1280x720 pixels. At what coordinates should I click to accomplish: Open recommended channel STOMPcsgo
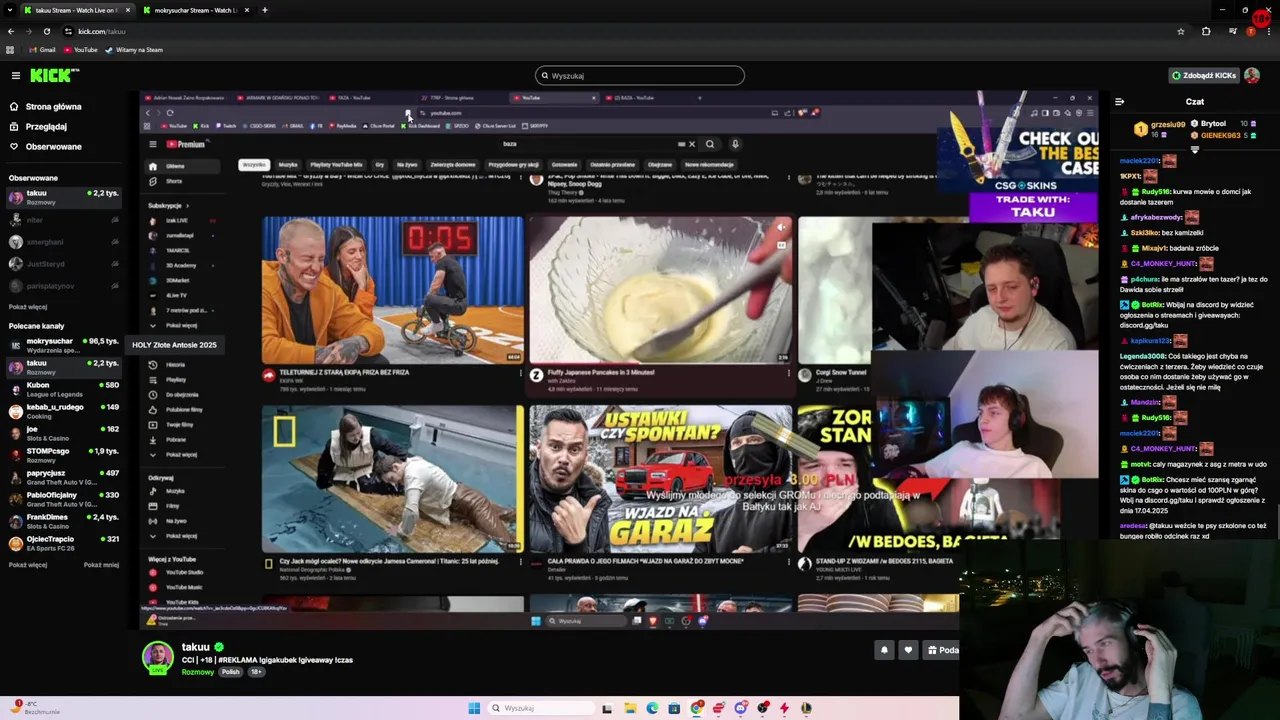[64, 455]
